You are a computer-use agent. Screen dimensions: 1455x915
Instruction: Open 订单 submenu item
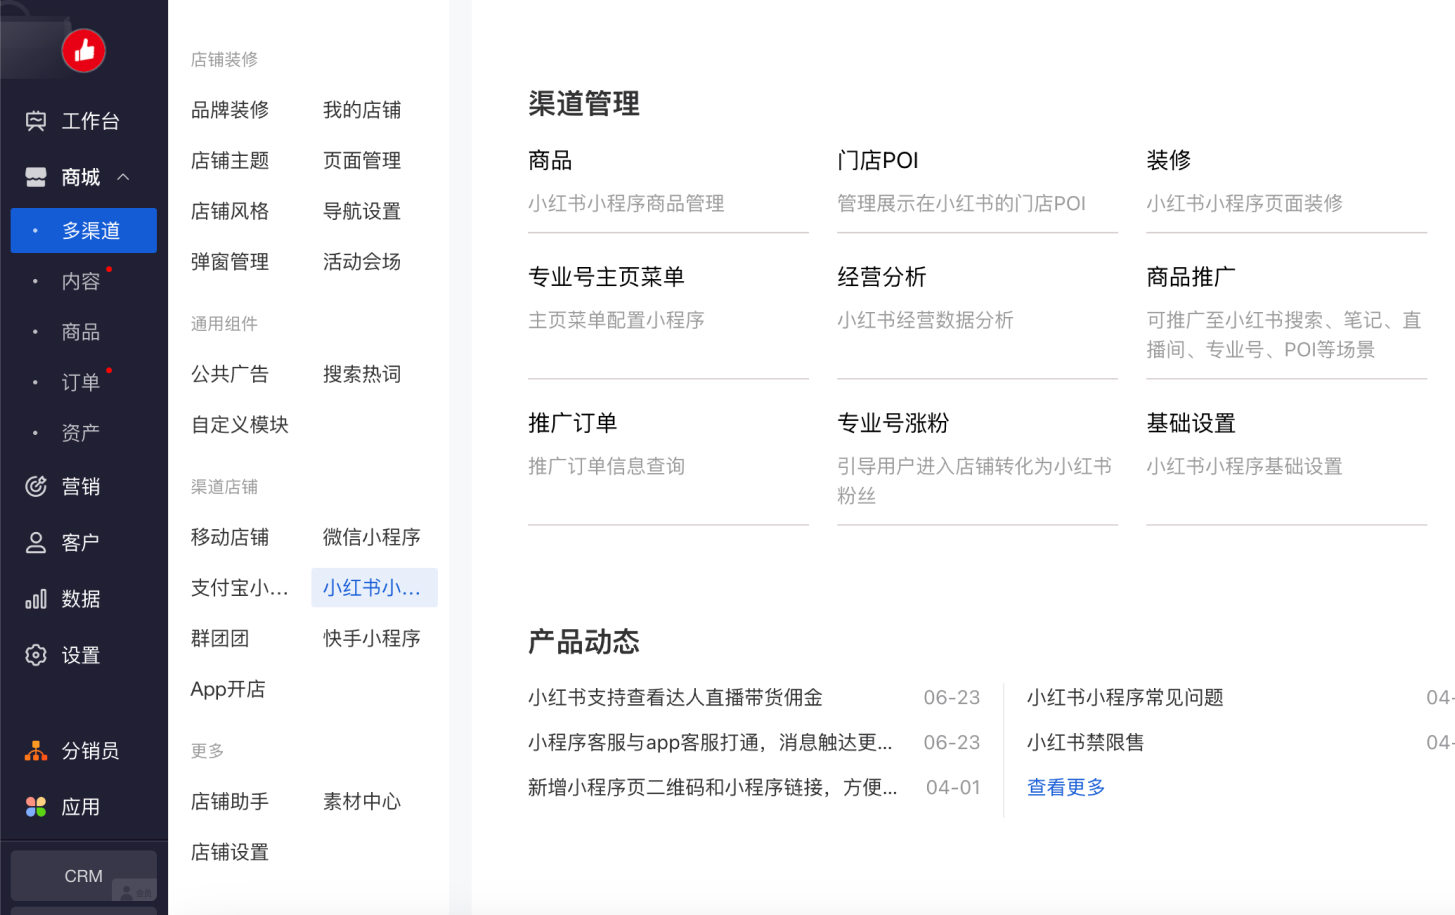(81, 382)
